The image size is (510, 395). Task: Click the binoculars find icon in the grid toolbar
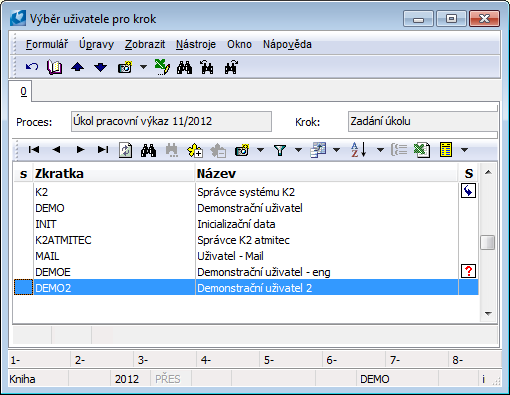point(148,150)
